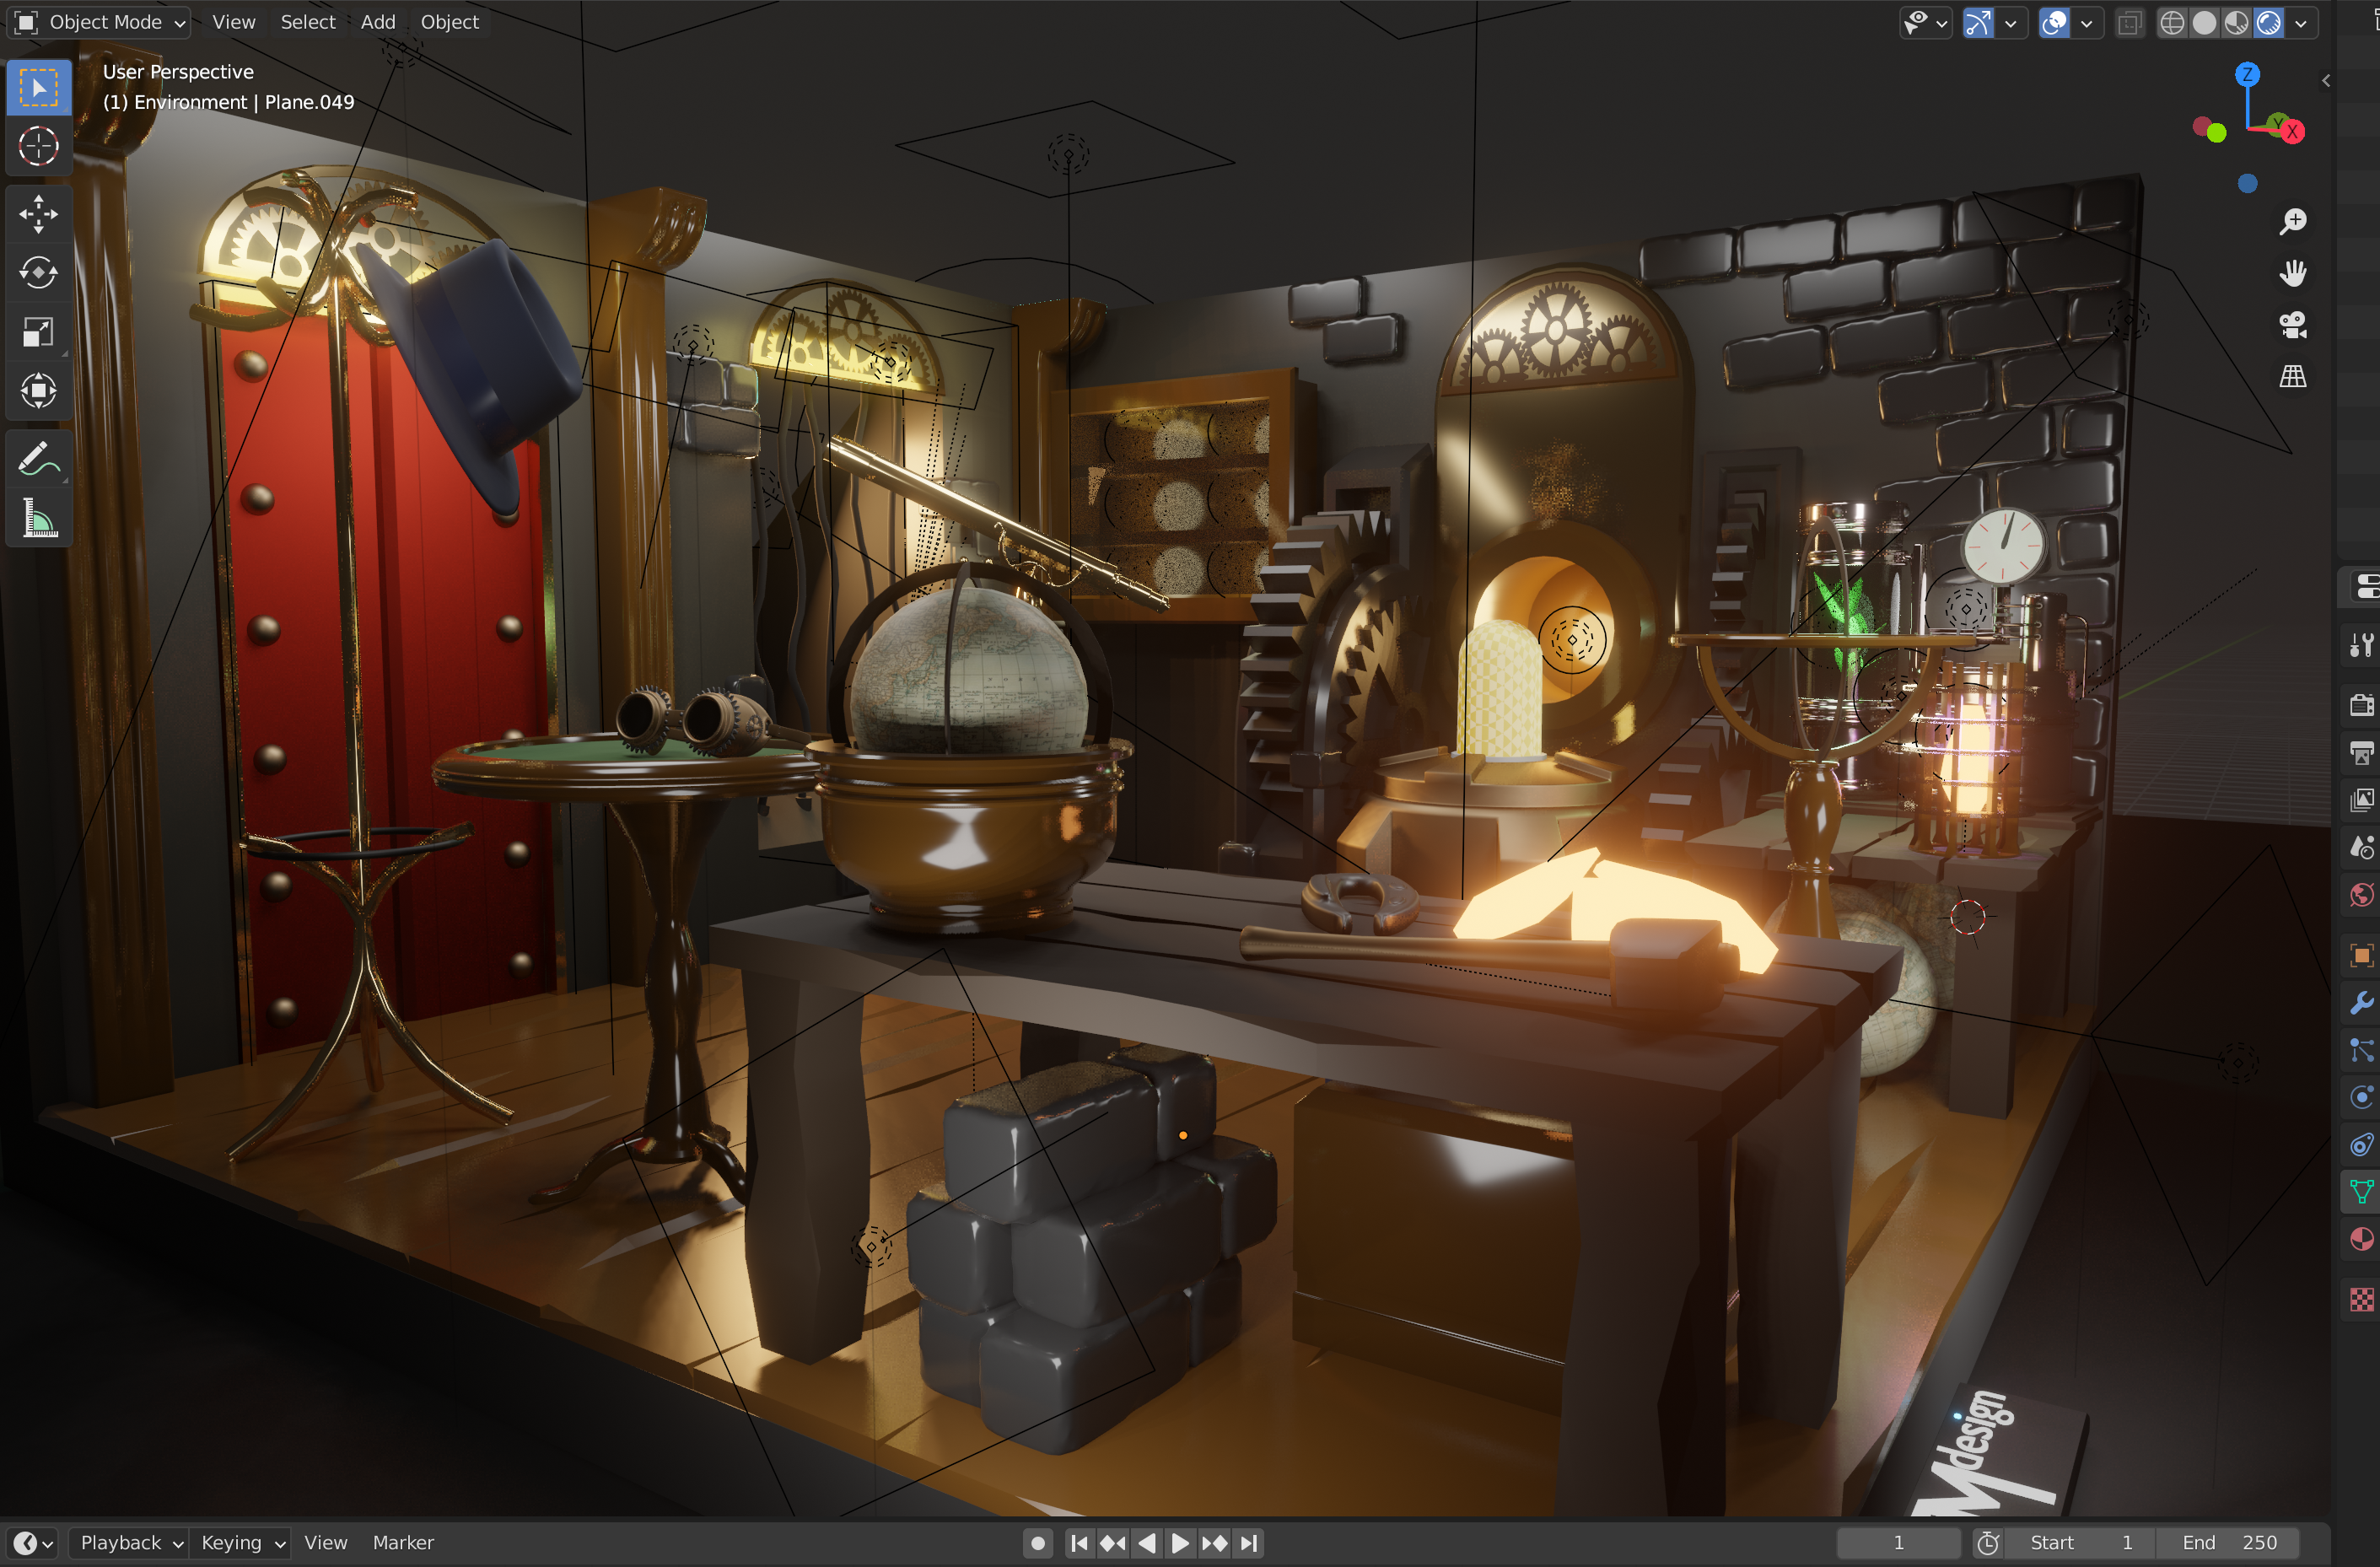Toggle camera view with the camera gizmo
Viewport: 2380px width, 1567px height.
tap(2292, 325)
